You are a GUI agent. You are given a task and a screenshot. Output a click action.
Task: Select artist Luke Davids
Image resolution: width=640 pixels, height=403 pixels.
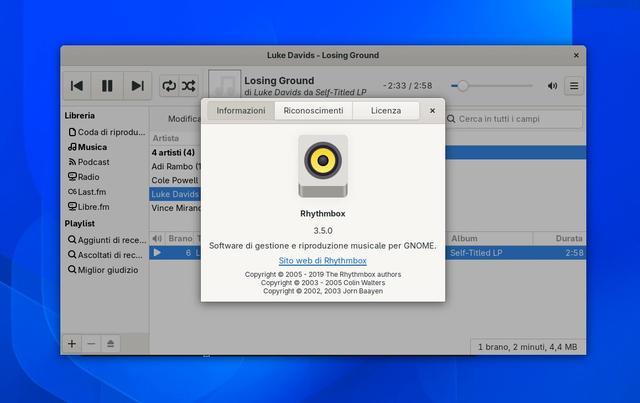(176, 194)
